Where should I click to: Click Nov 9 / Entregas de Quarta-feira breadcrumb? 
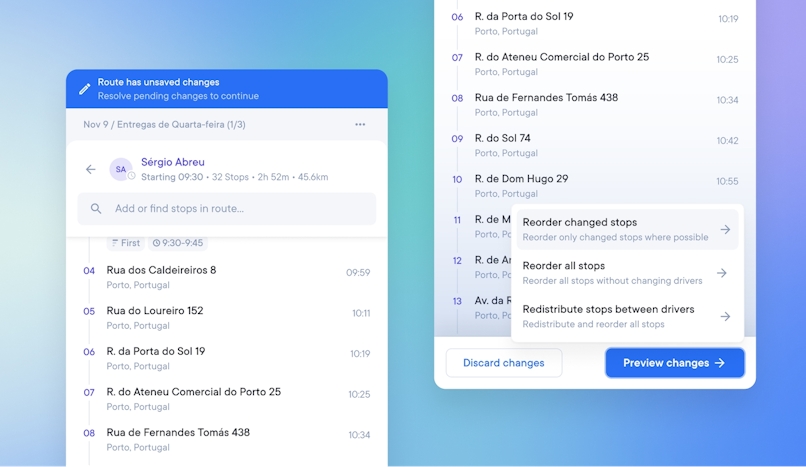[164, 124]
